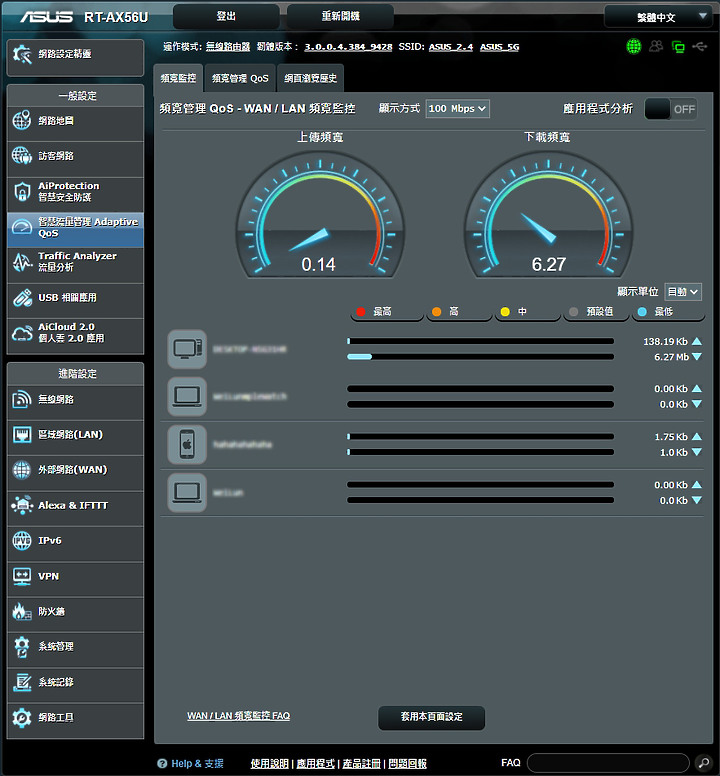This screenshot has height=776, width=720.
Task: Switch to the 頻寬管理 QoS tab
Action: pos(240,78)
